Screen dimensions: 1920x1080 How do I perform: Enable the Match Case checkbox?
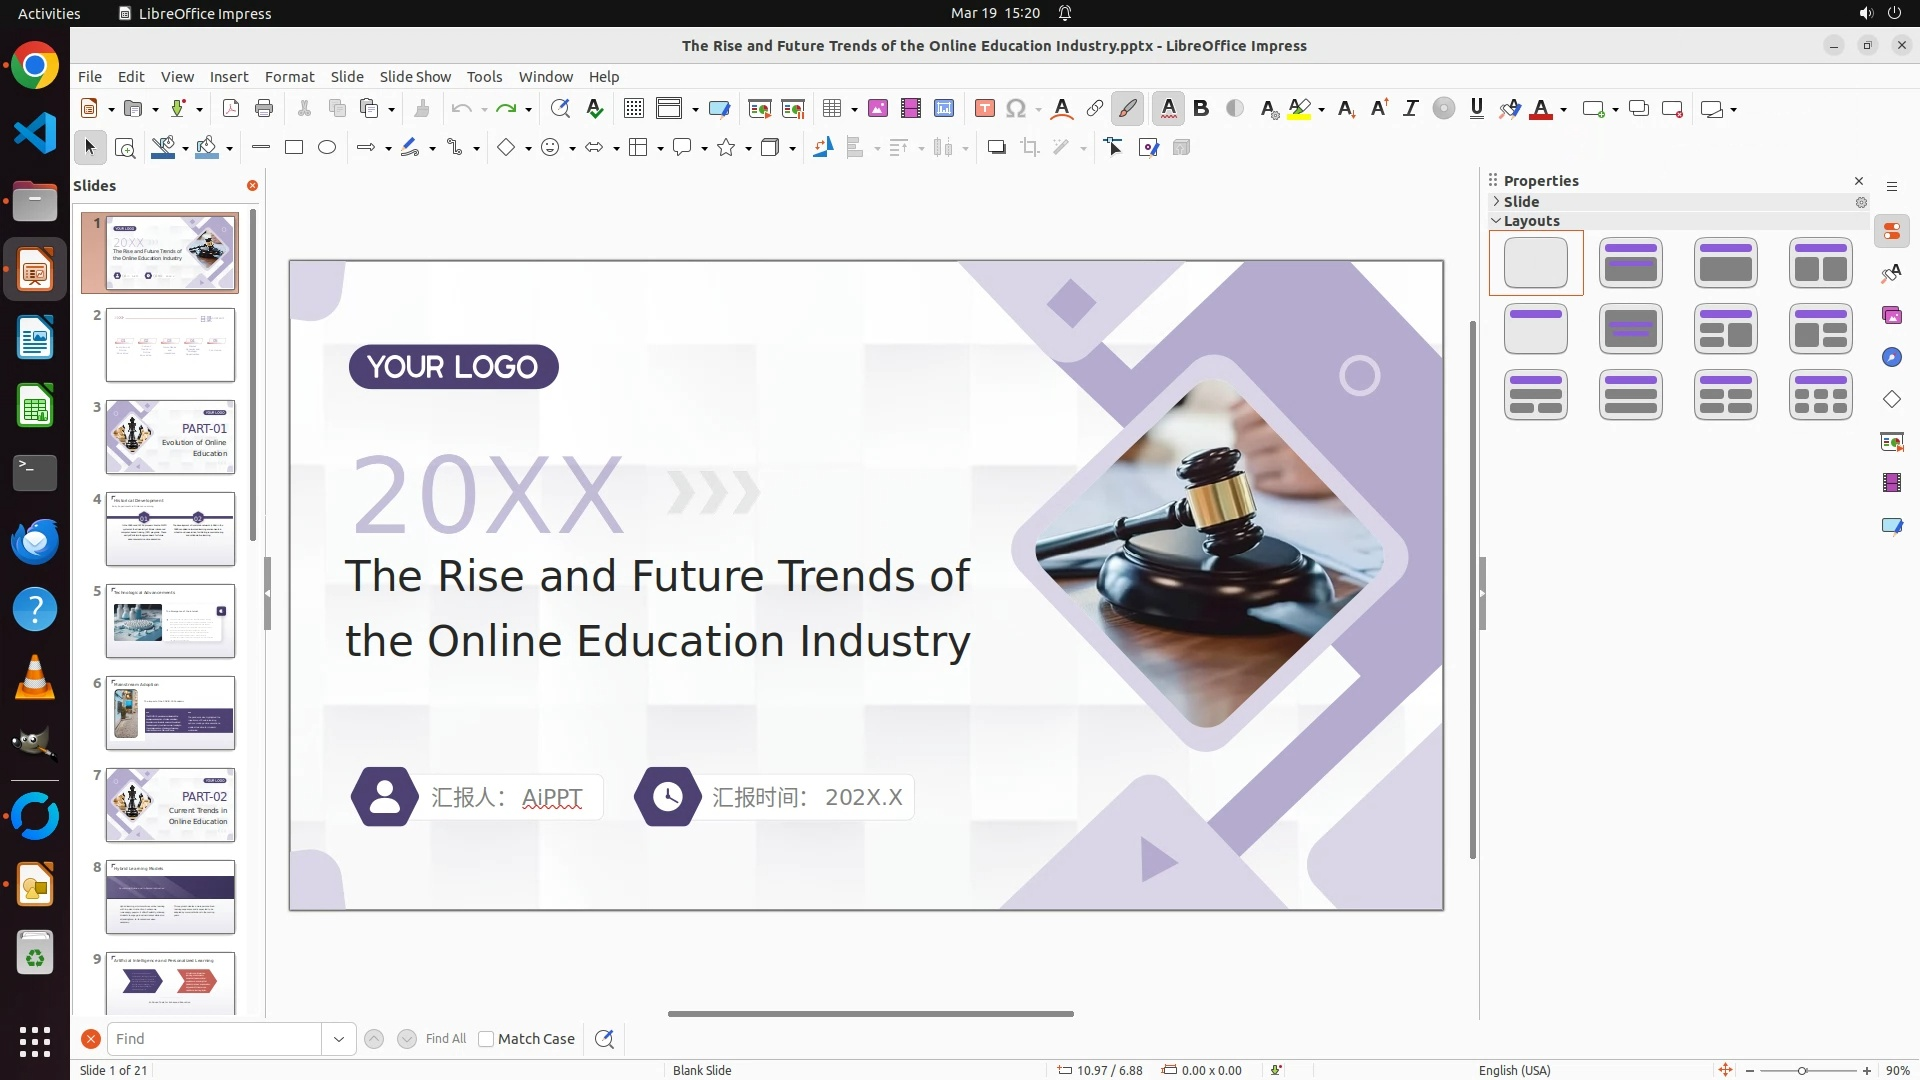click(x=486, y=1039)
